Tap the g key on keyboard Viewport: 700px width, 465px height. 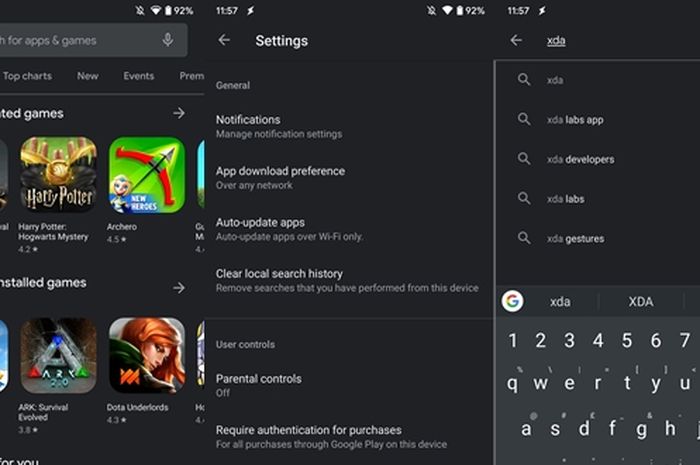641,429
